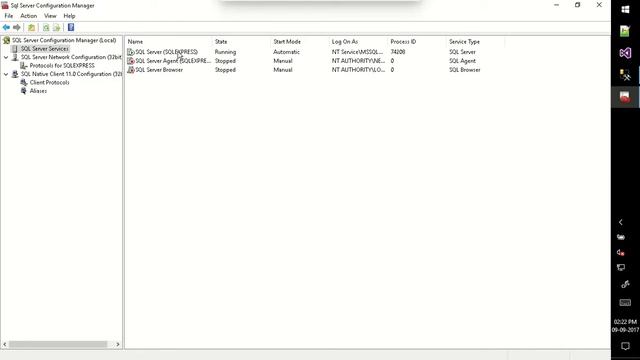
Task: Open the Help menu
Action: (x=69, y=16)
